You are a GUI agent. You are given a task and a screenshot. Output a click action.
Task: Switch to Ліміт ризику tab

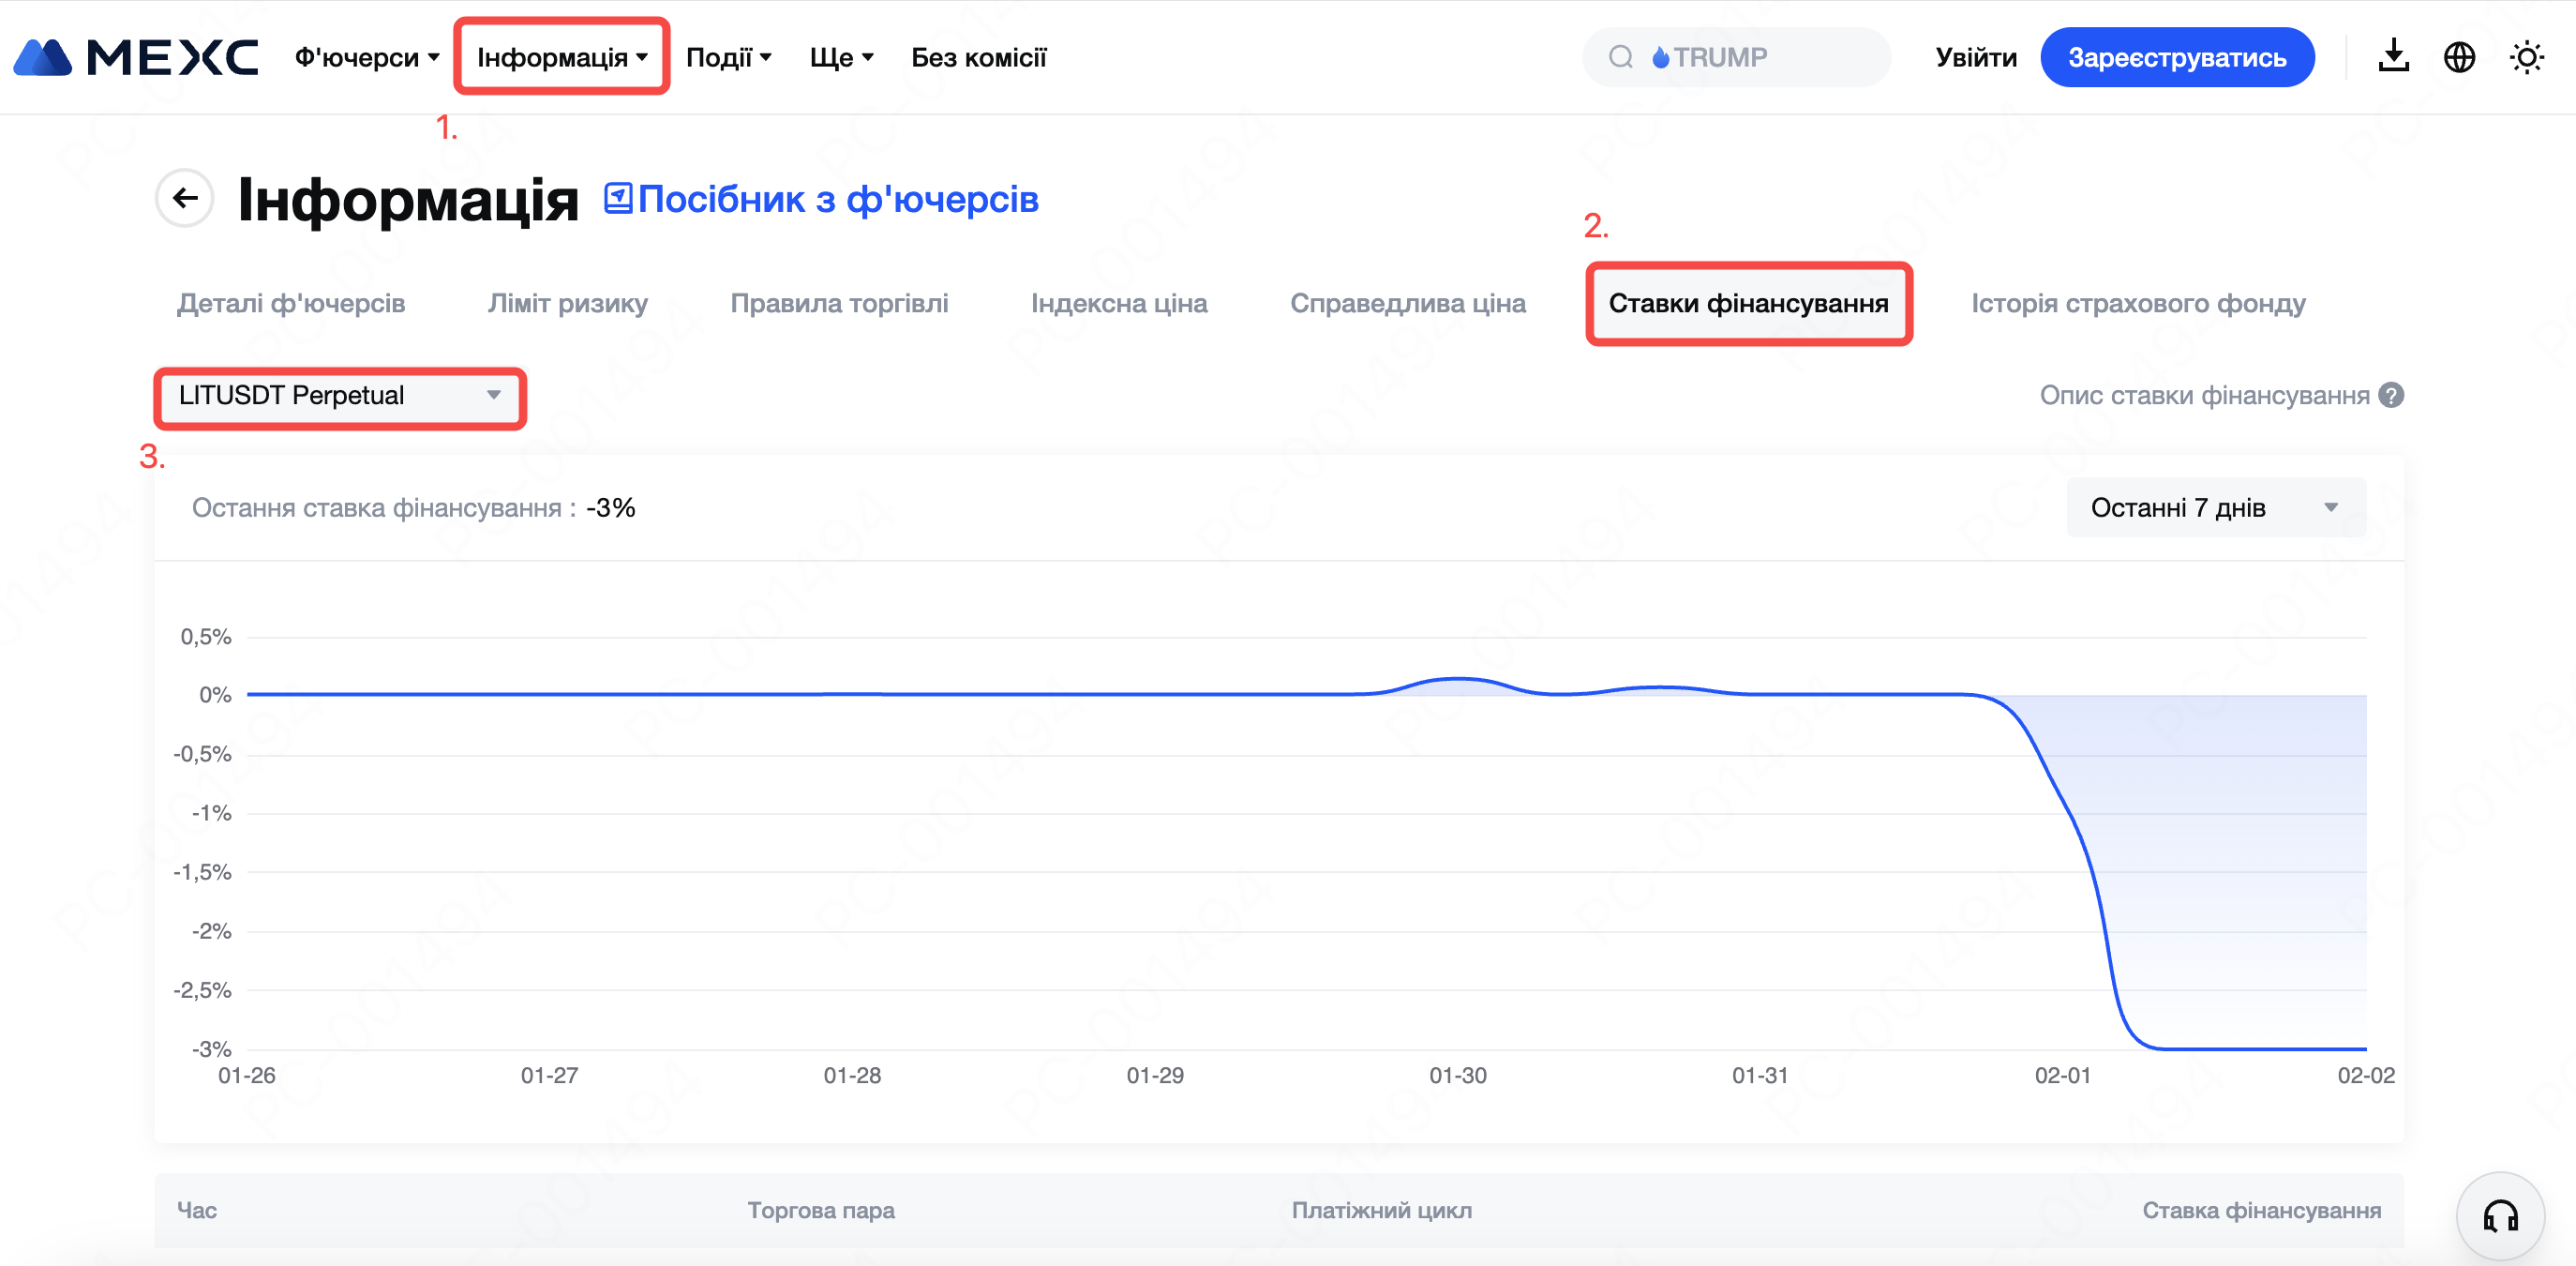pos(567,303)
